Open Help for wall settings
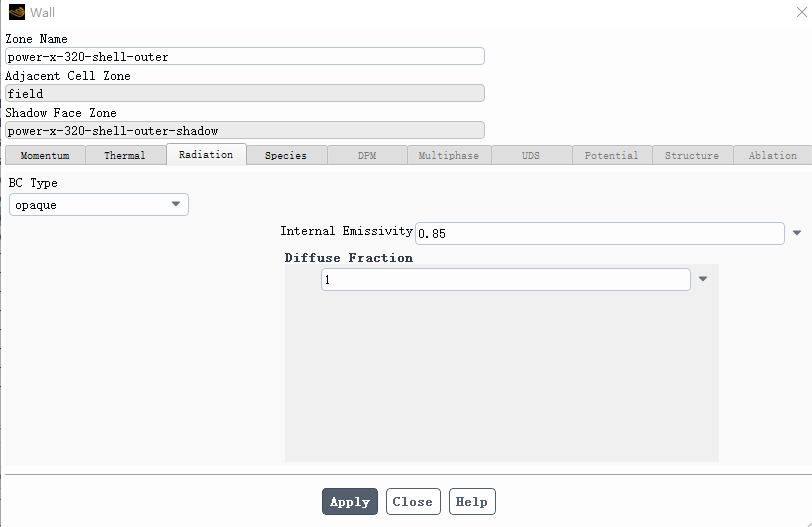The image size is (812, 527). (x=471, y=502)
